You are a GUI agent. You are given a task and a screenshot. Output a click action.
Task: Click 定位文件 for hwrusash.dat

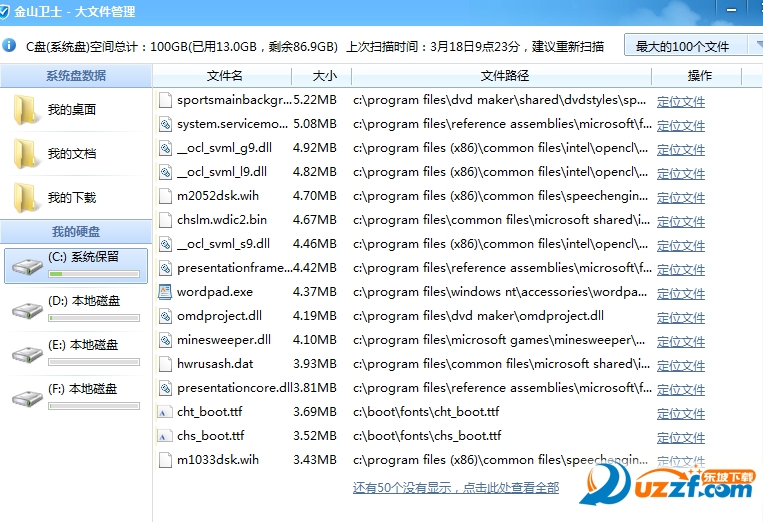(x=681, y=365)
